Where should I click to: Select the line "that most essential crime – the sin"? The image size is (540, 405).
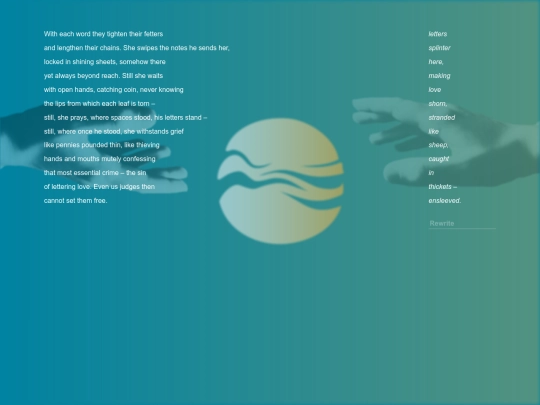coord(95,173)
